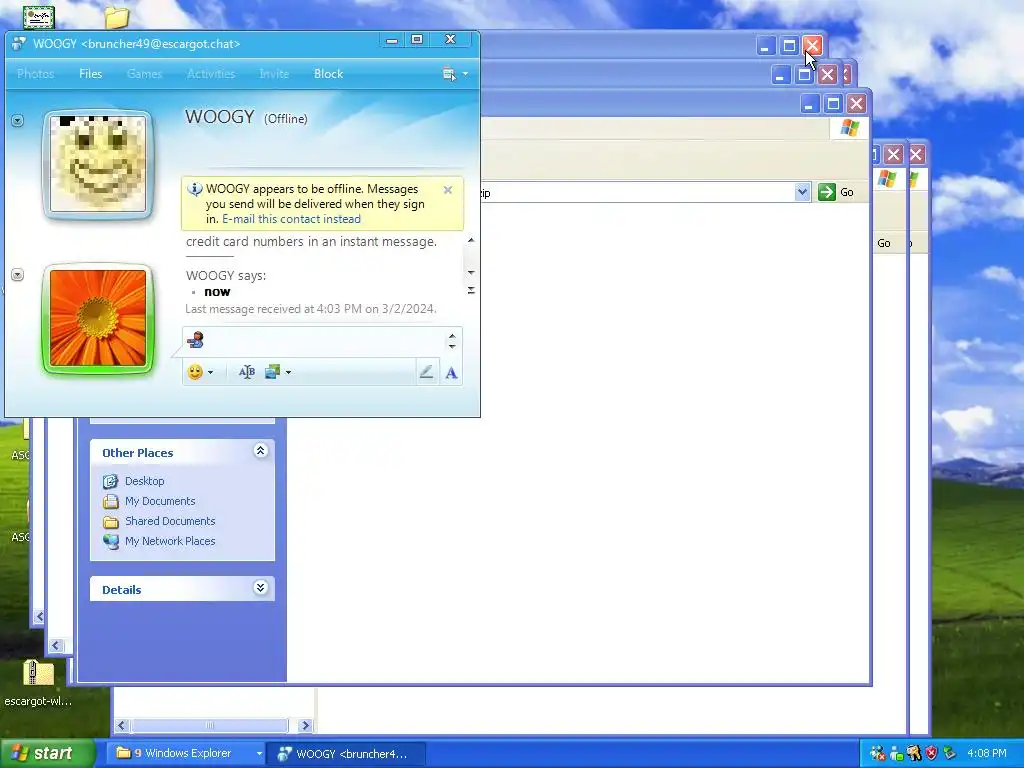The height and width of the screenshot is (768, 1024).
Task: Open the Explorer address bar dropdown
Action: pos(802,192)
